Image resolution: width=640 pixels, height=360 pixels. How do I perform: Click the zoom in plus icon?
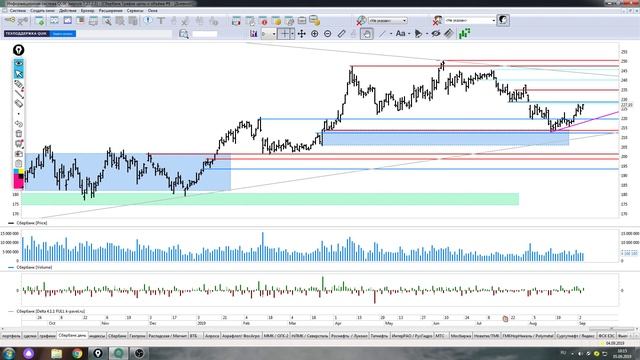tap(315, 34)
